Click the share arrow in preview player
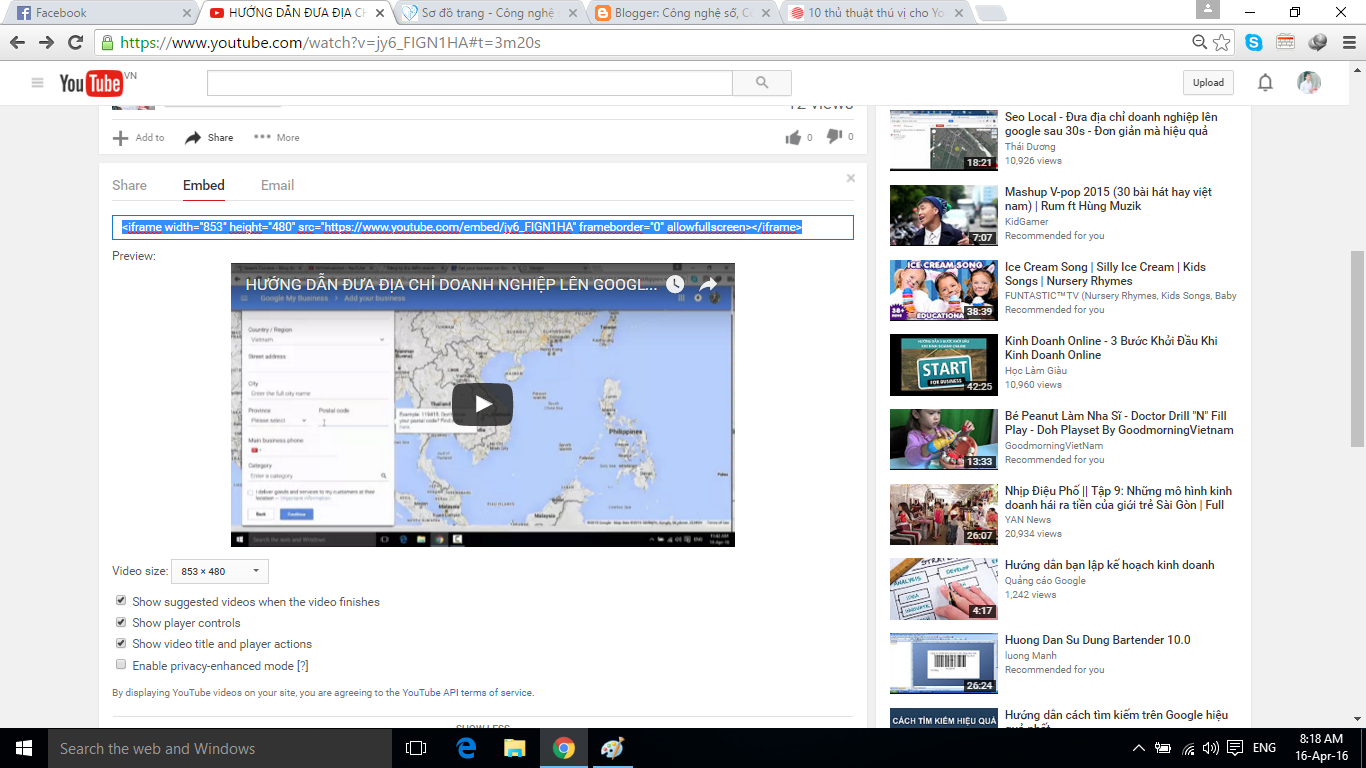This screenshot has height=768, width=1366. pos(708,284)
